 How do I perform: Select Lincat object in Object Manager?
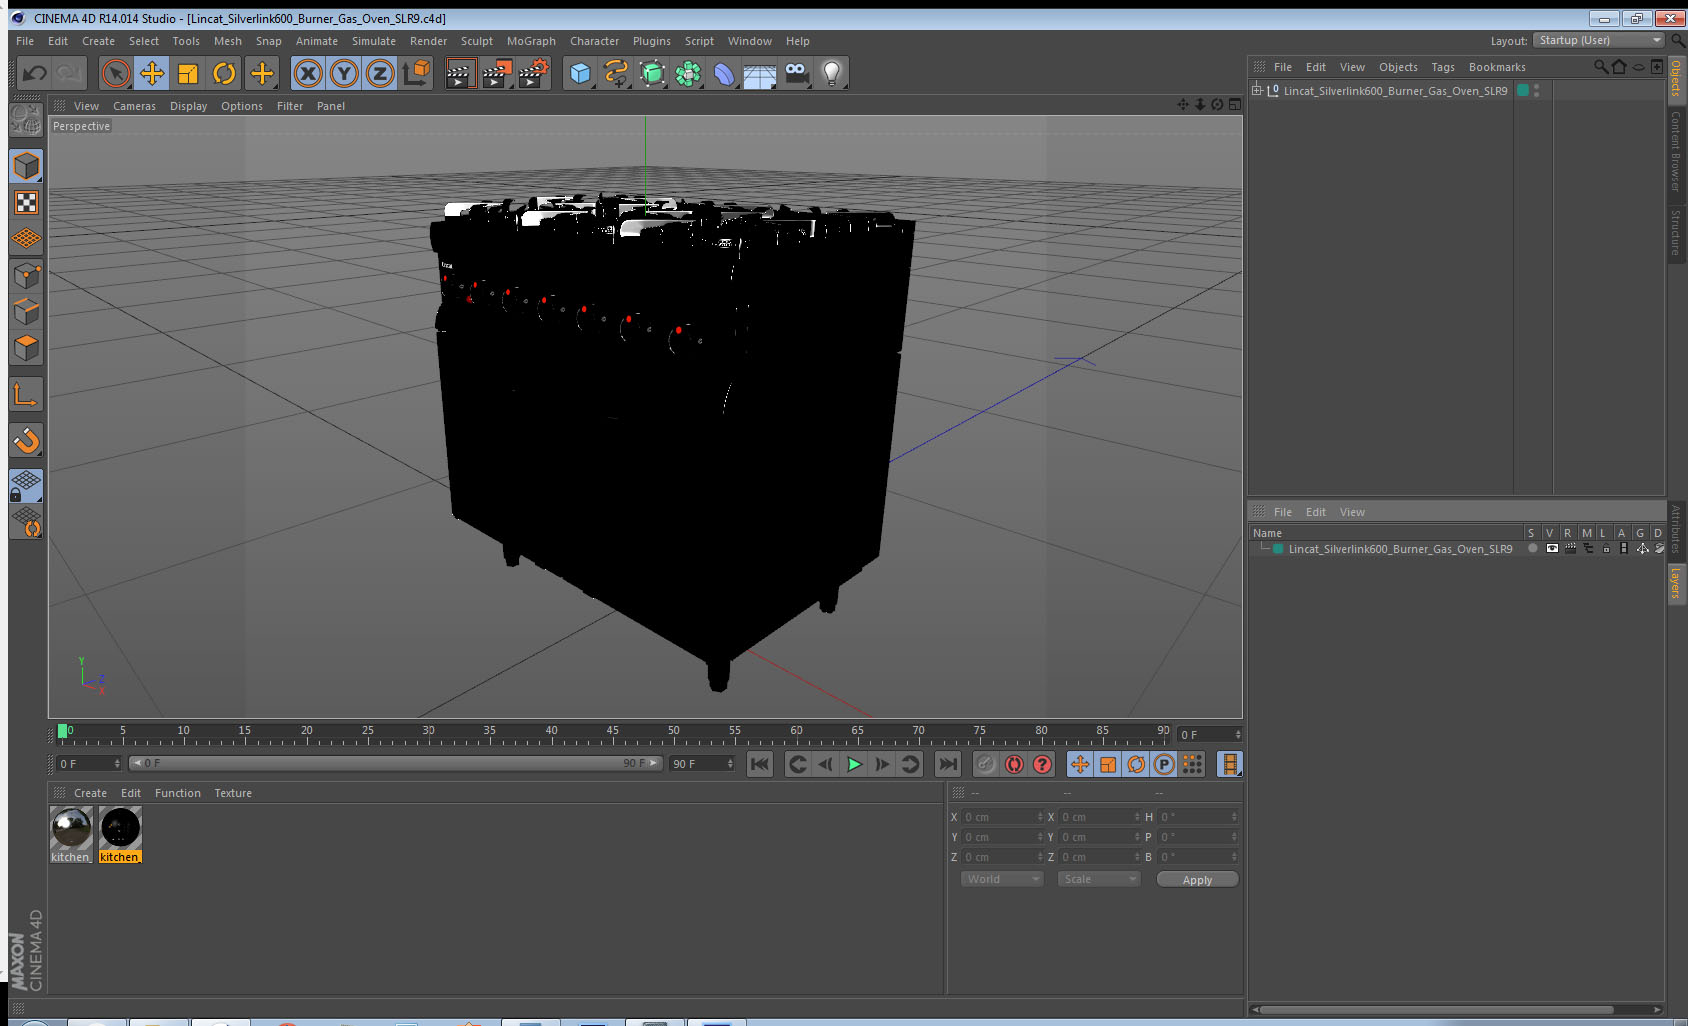1395,91
